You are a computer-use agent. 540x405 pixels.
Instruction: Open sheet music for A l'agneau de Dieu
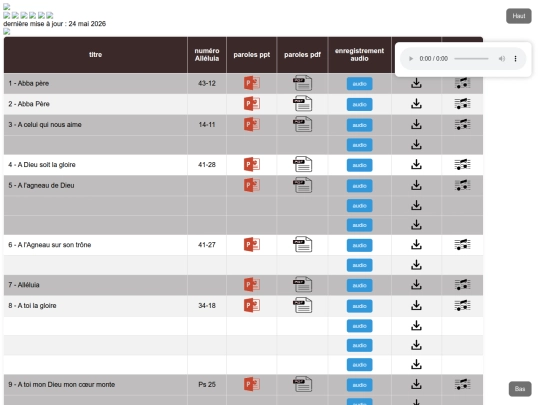pyautogui.click(x=463, y=185)
